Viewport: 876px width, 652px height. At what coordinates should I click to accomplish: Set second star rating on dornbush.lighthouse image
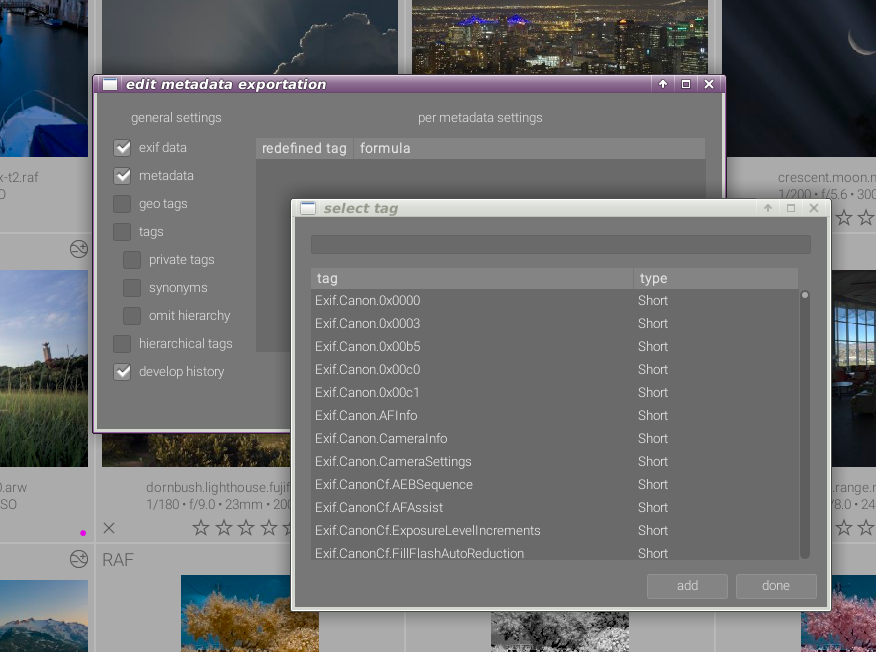[x=223, y=527]
